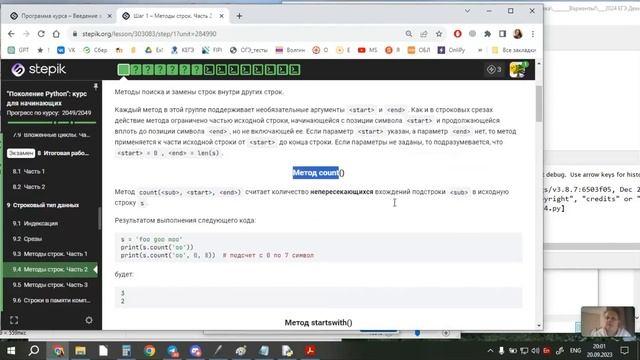Screen dimensions: 640x360
Task: Open the 'Все закладки' folder
Action: pos(514,50)
